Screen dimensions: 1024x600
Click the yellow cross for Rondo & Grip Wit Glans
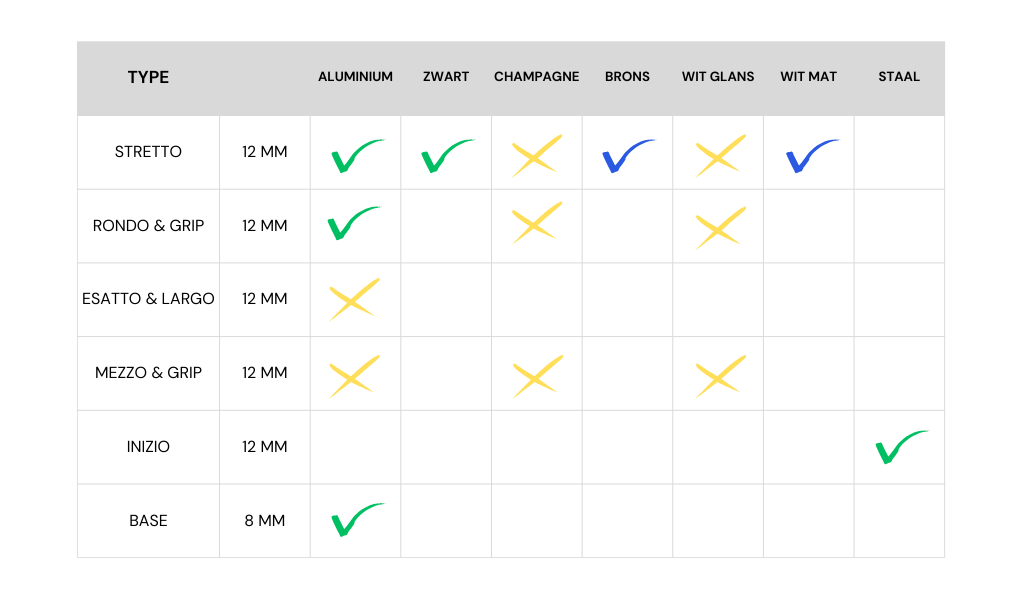[720, 227]
